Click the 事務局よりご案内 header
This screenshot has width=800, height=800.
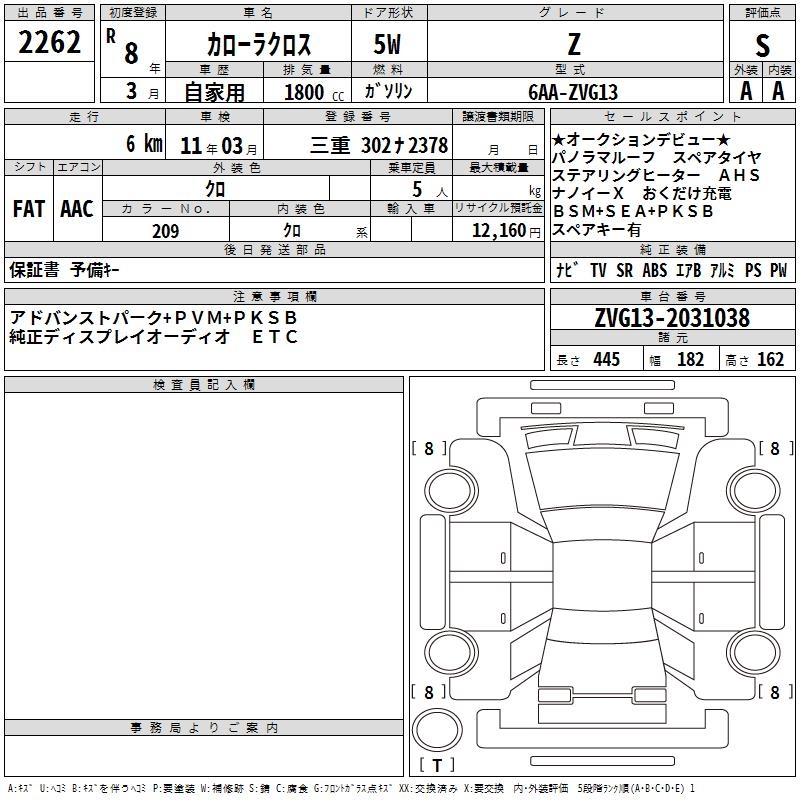tap(204, 728)
